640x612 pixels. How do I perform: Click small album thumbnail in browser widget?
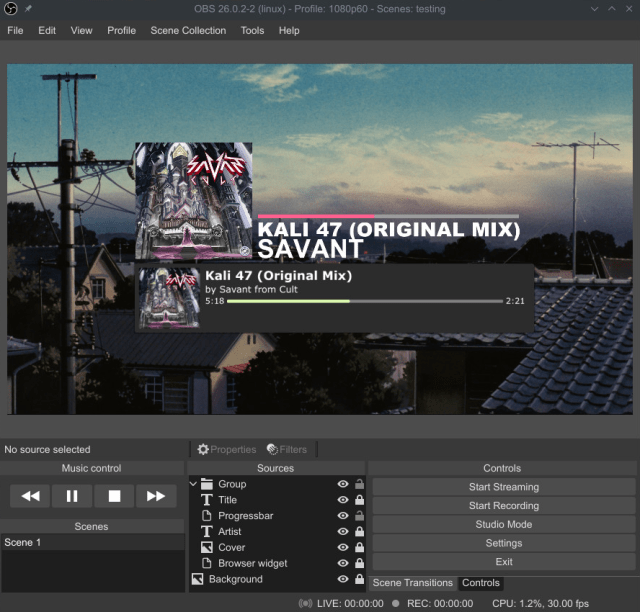169,298
